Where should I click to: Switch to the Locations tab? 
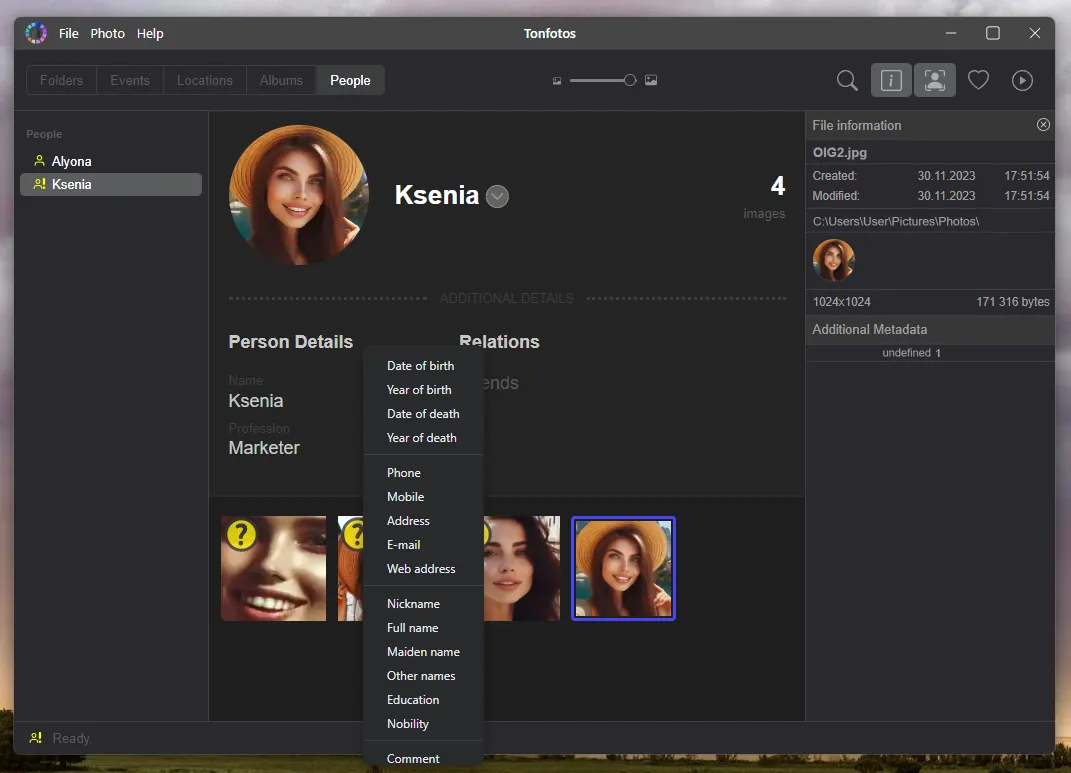[204, 81]
